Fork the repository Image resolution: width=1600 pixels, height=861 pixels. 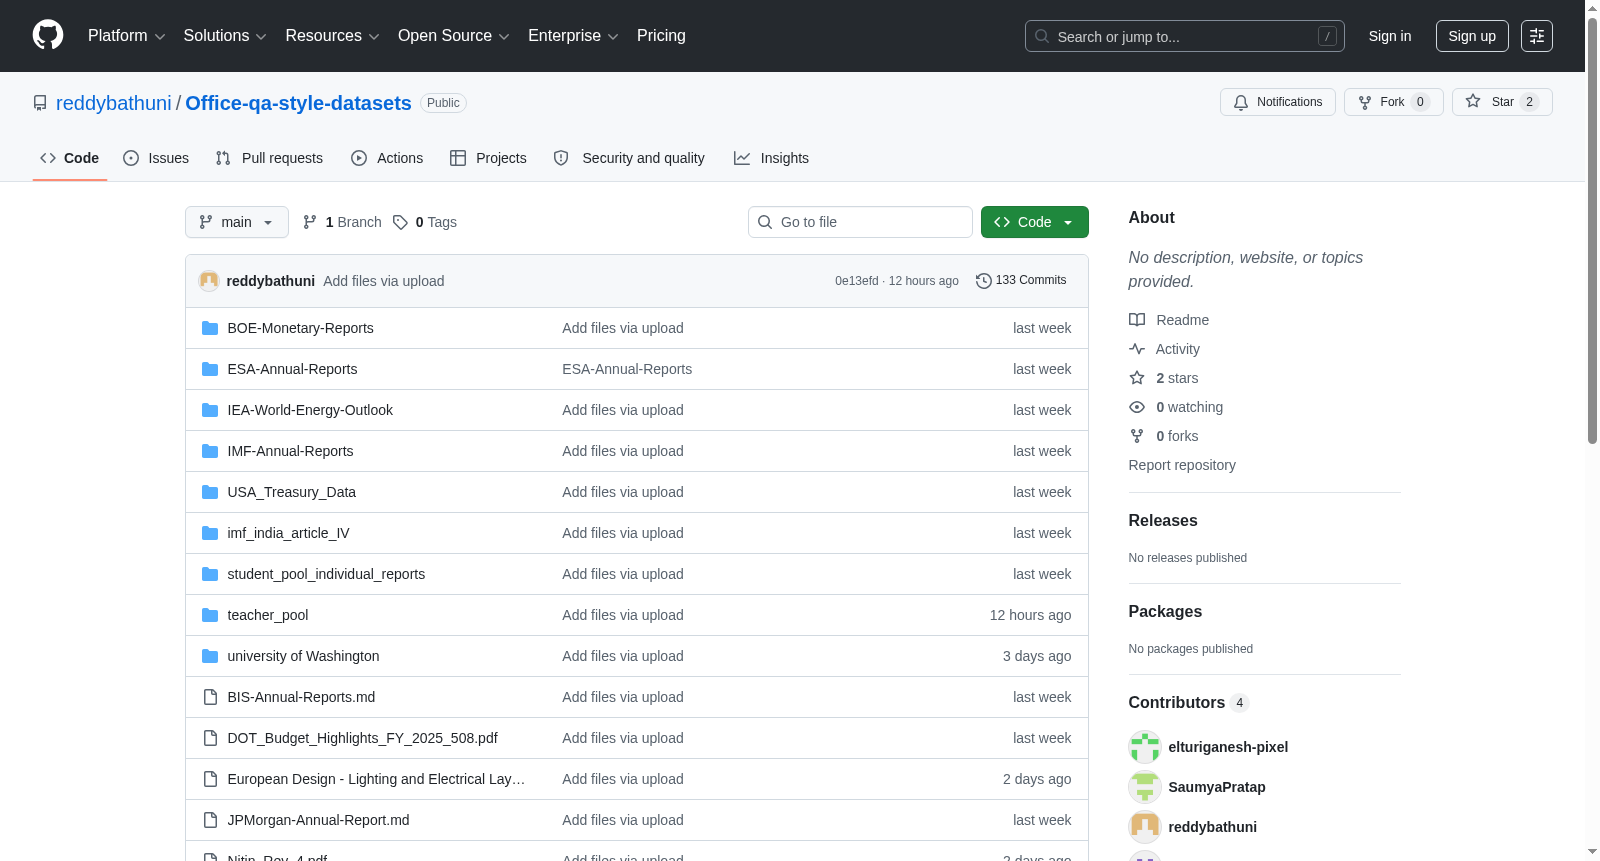(x=1393, y=102)
